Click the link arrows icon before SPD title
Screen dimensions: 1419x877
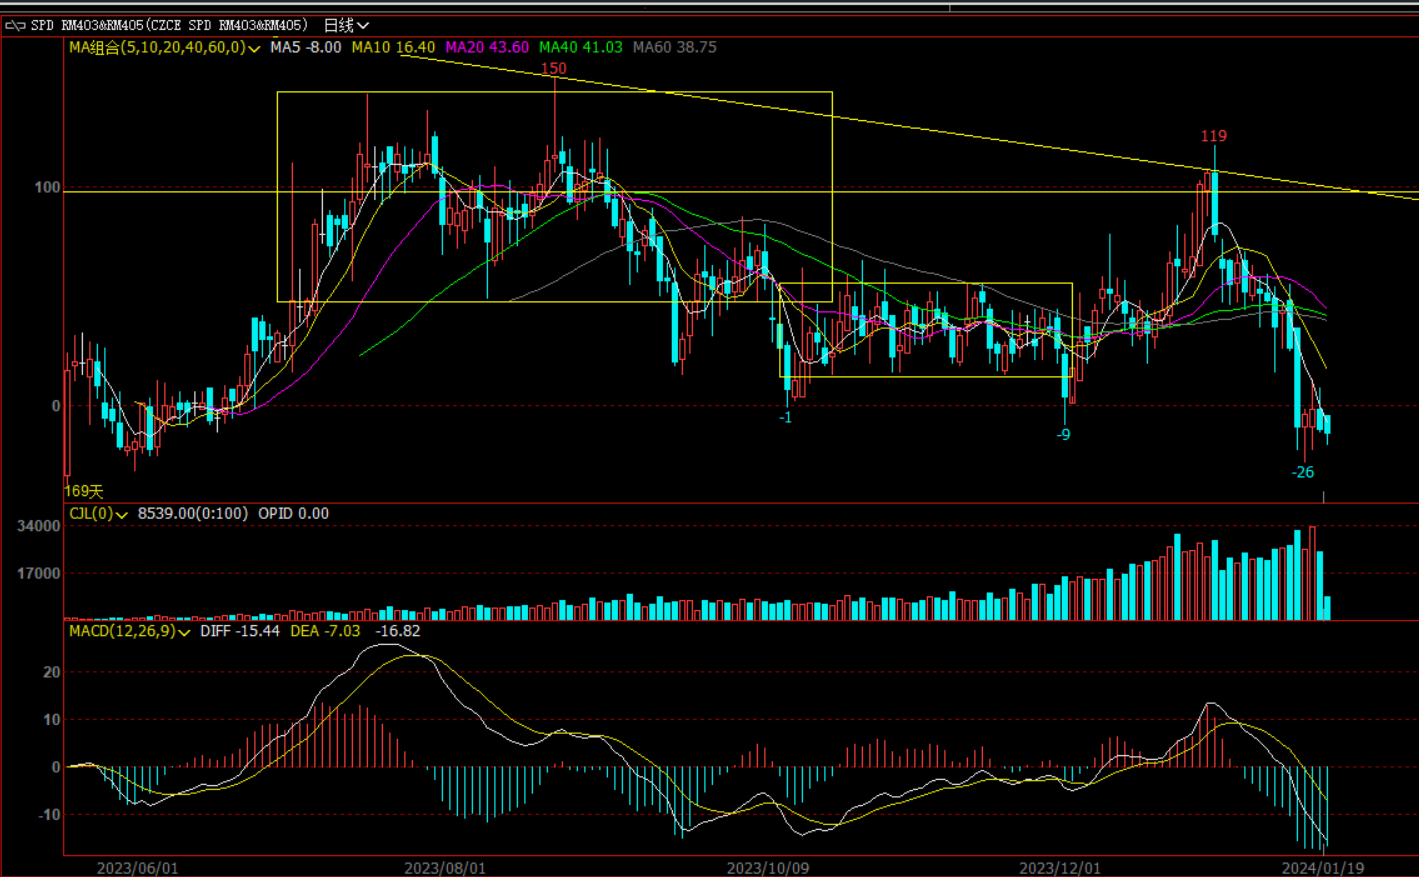pos(15,25)
